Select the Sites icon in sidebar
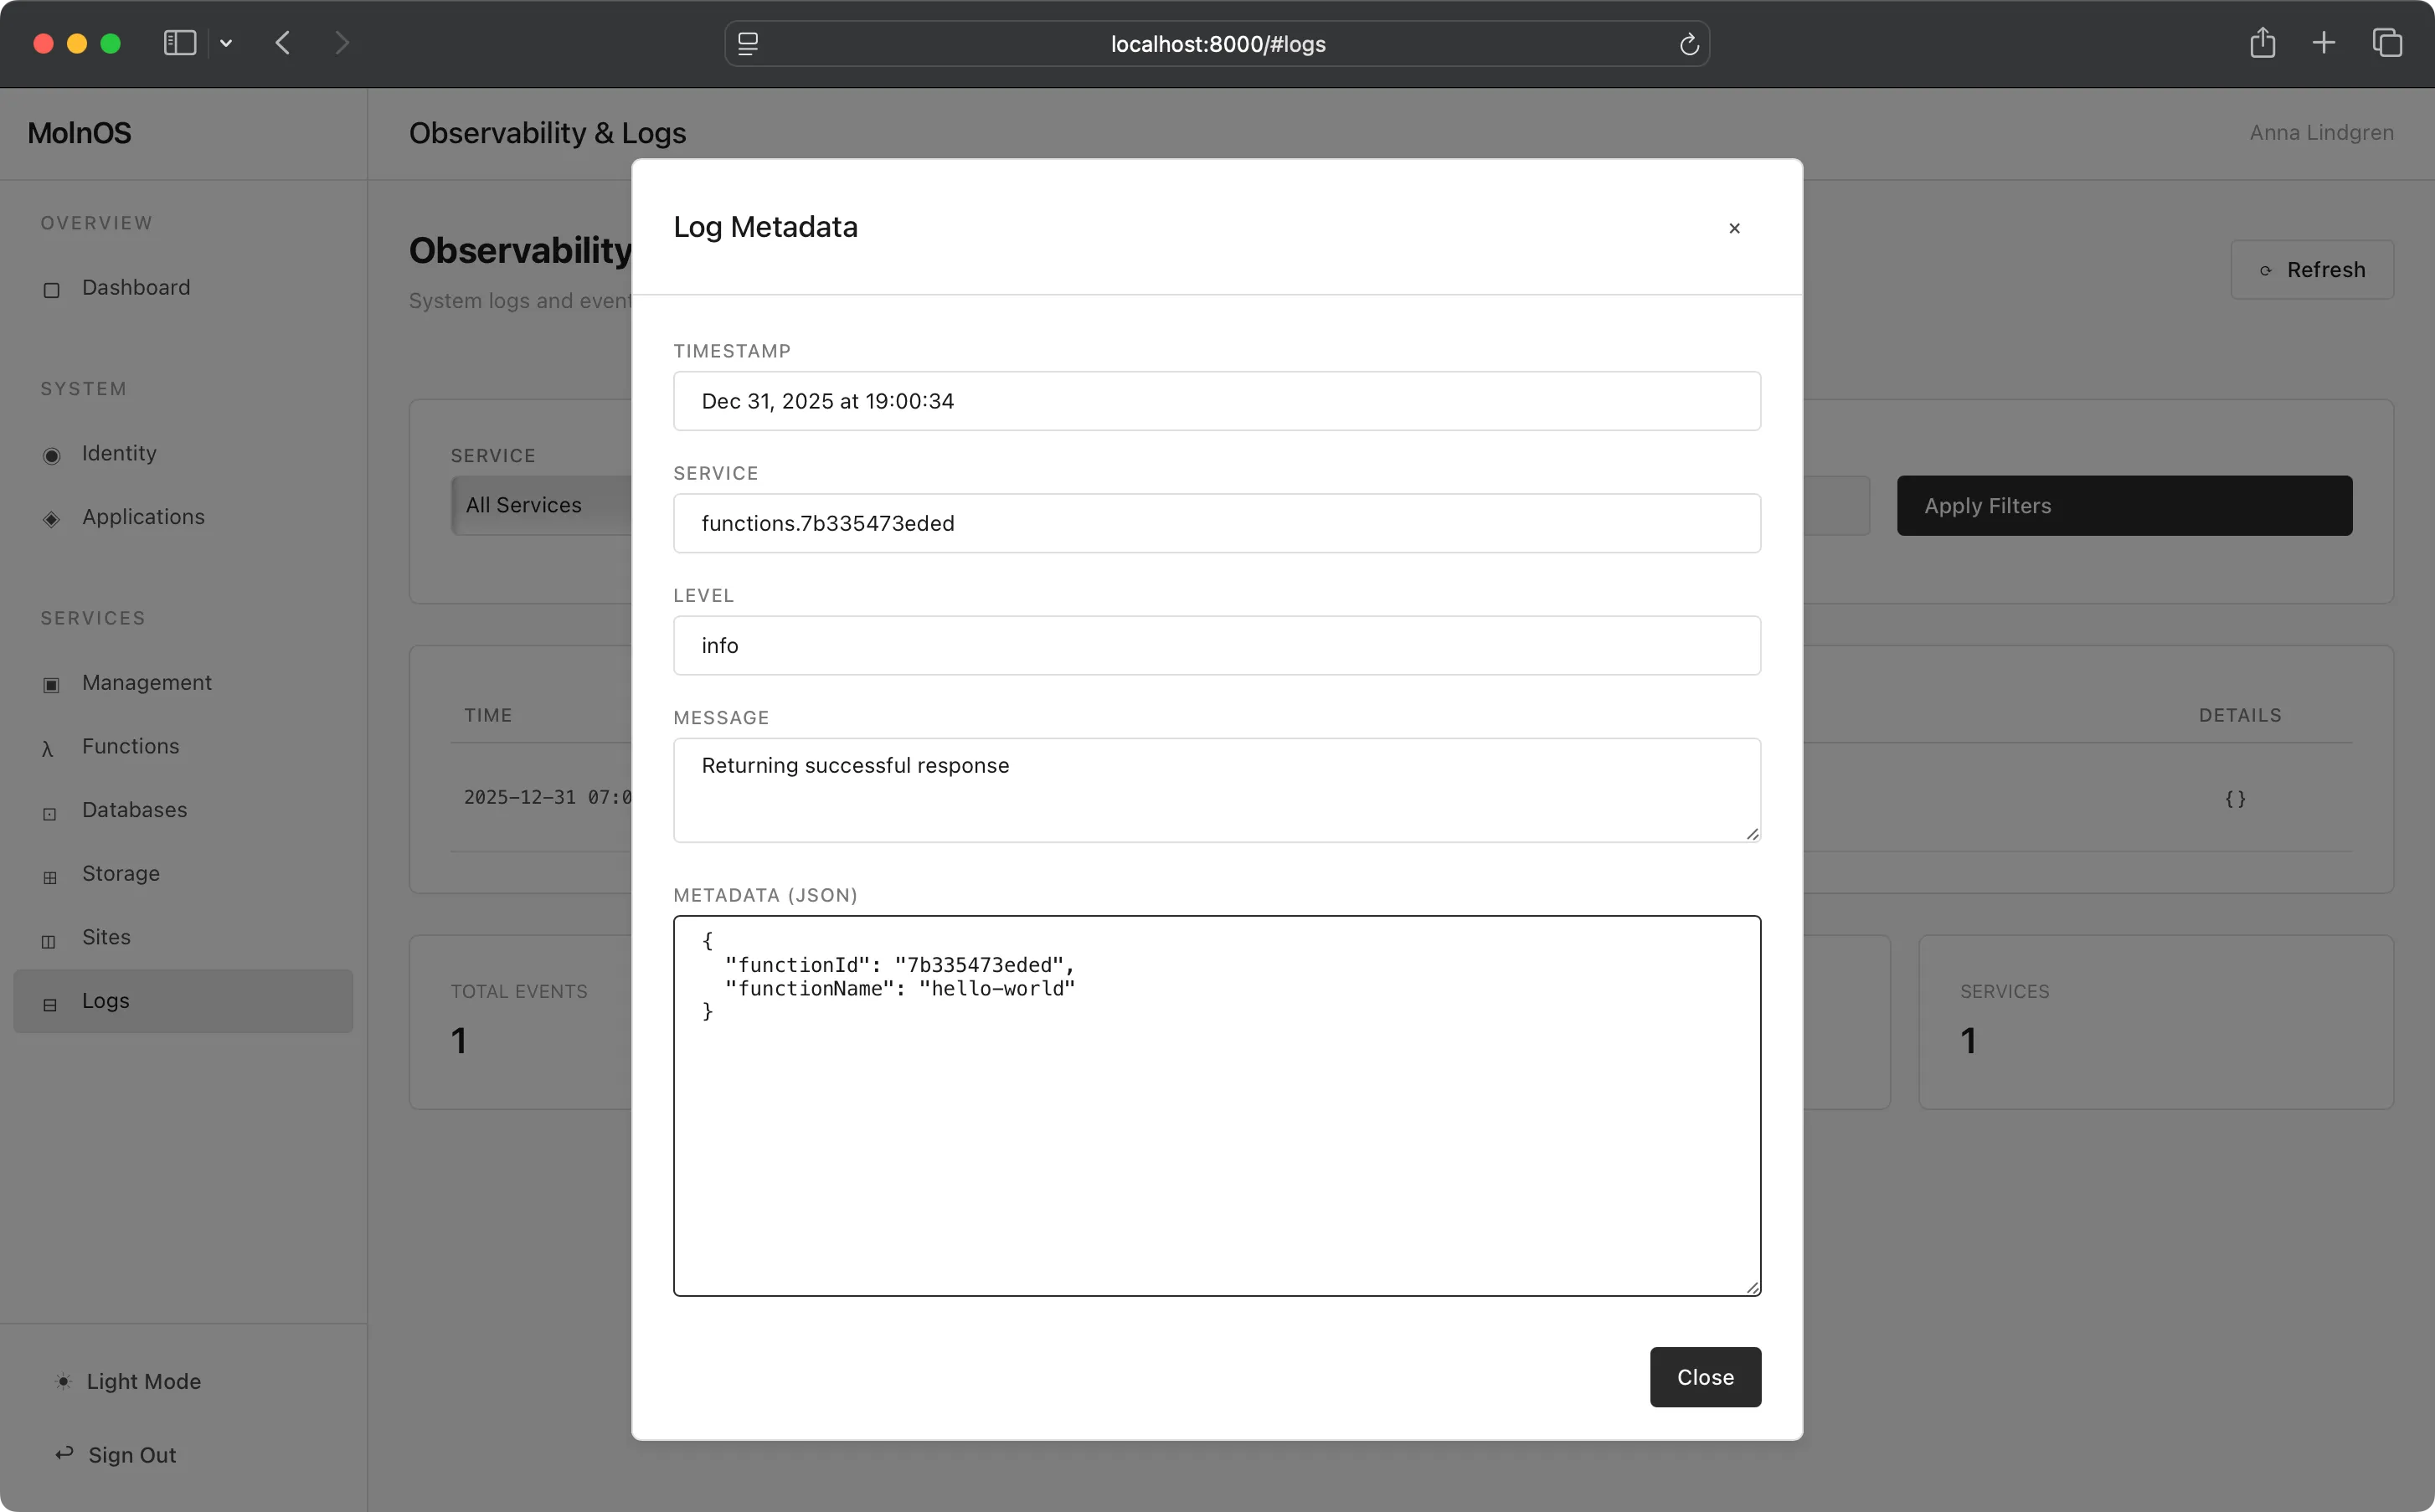The image size is (2435, 1512). coord(51,940)
